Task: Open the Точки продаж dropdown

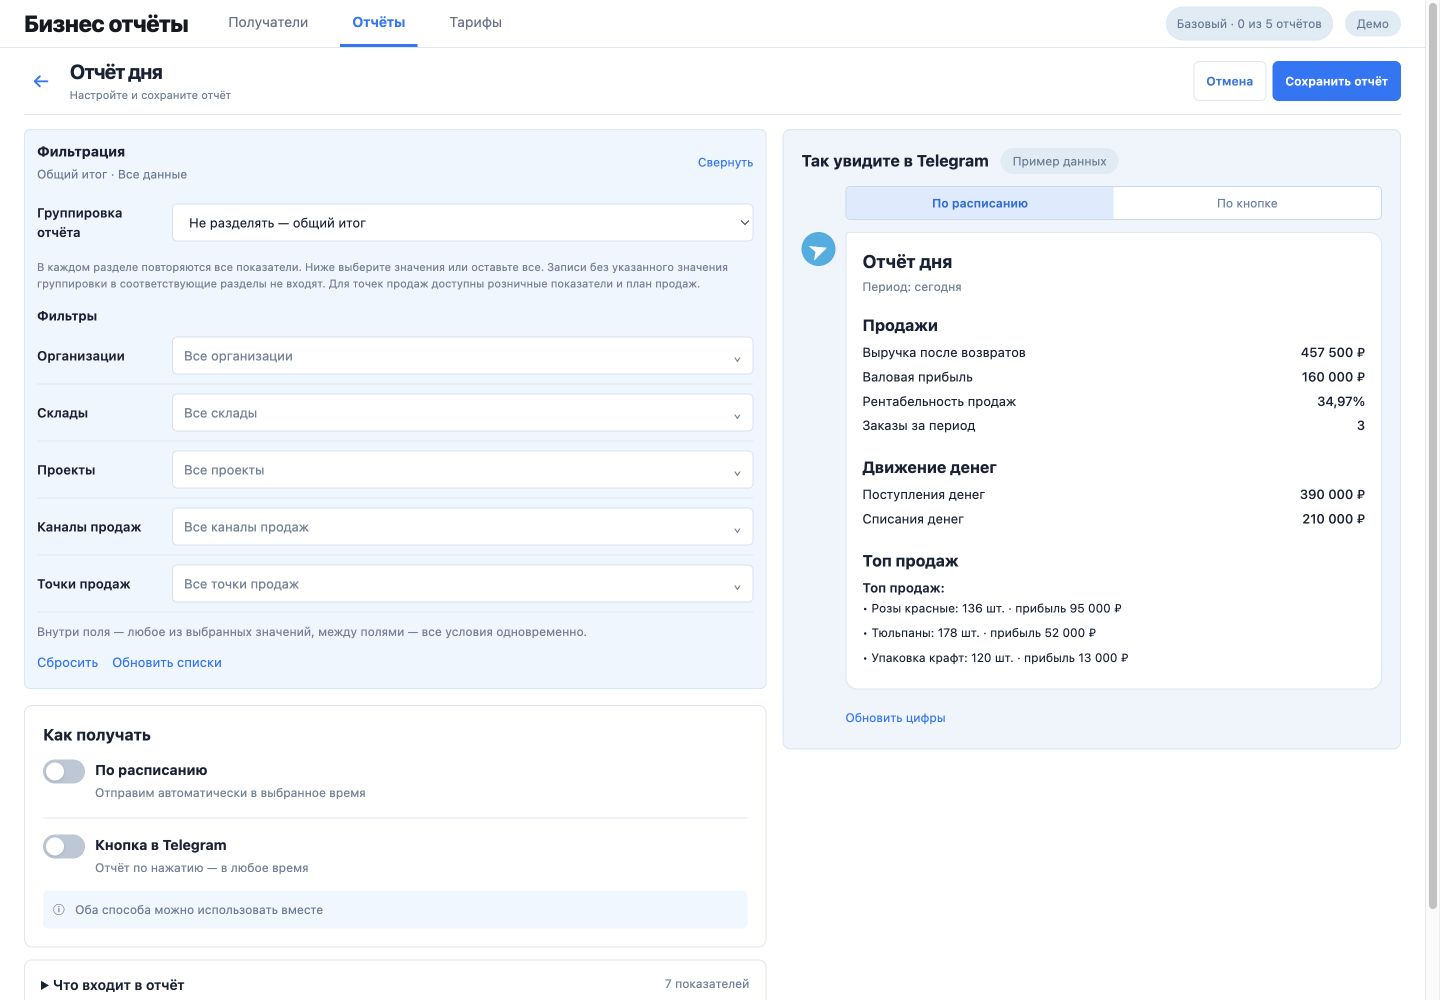Action: (x=463, y=584)
